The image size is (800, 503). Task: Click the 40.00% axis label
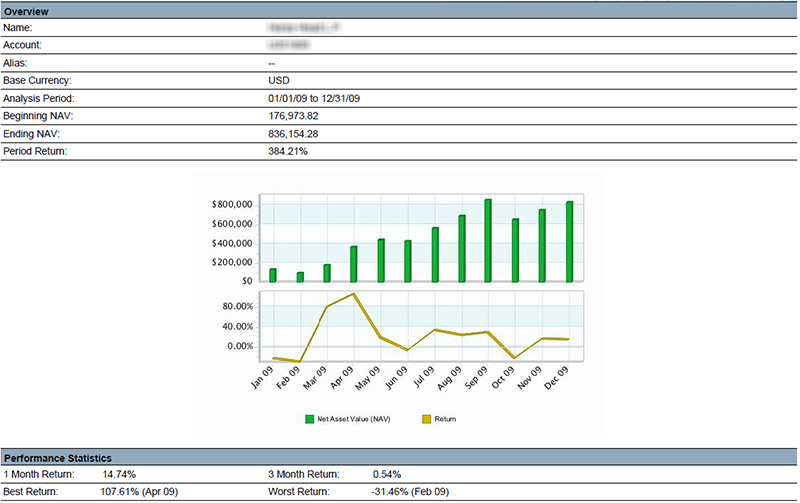(238, 326)
